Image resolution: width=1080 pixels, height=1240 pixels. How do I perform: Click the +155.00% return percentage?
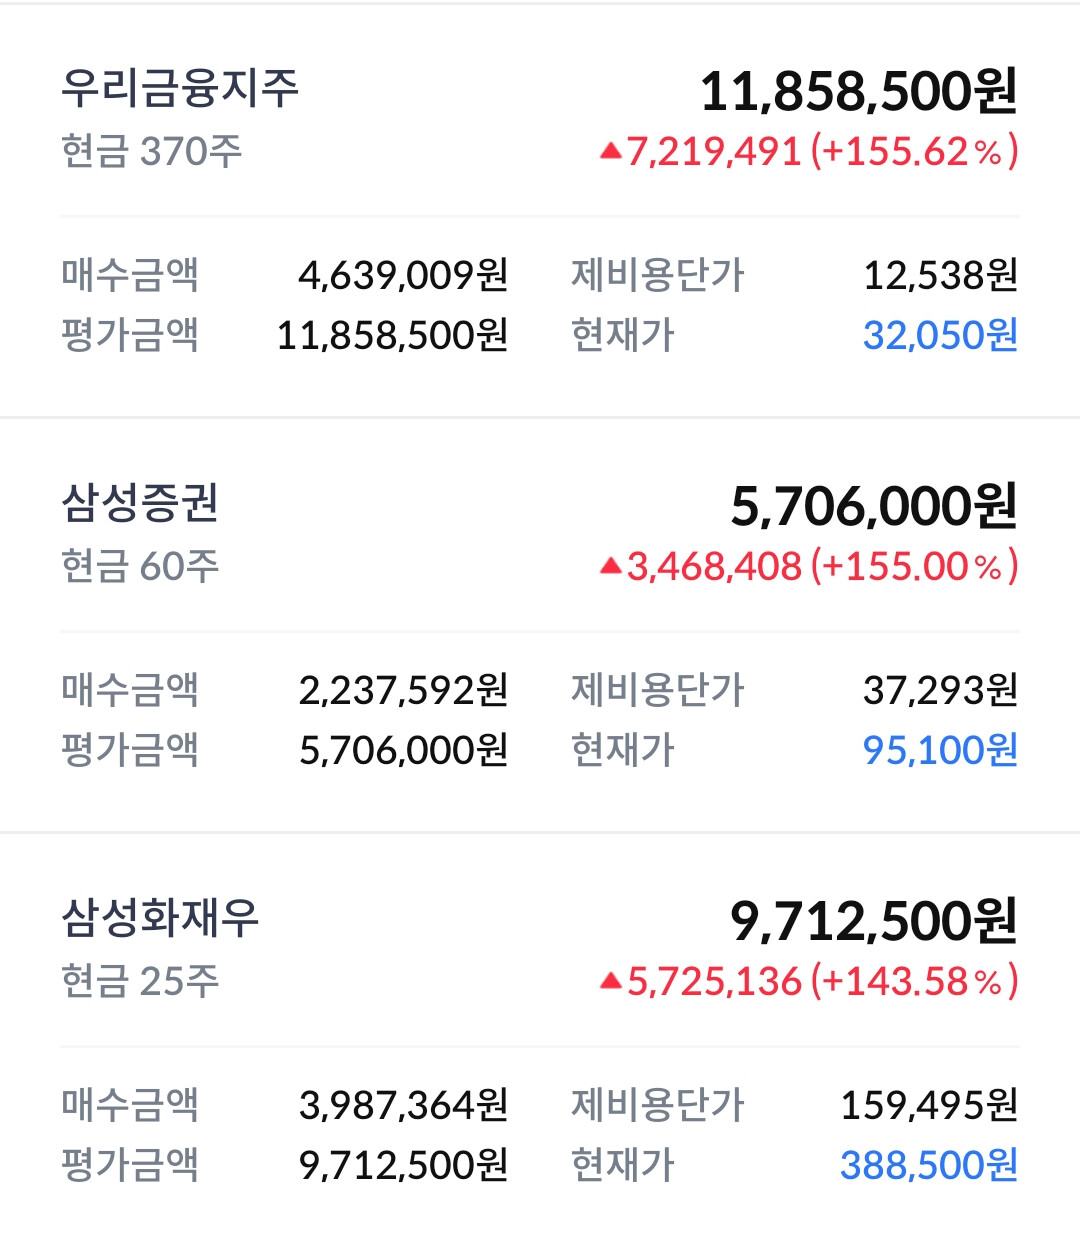tap(914, 567)
